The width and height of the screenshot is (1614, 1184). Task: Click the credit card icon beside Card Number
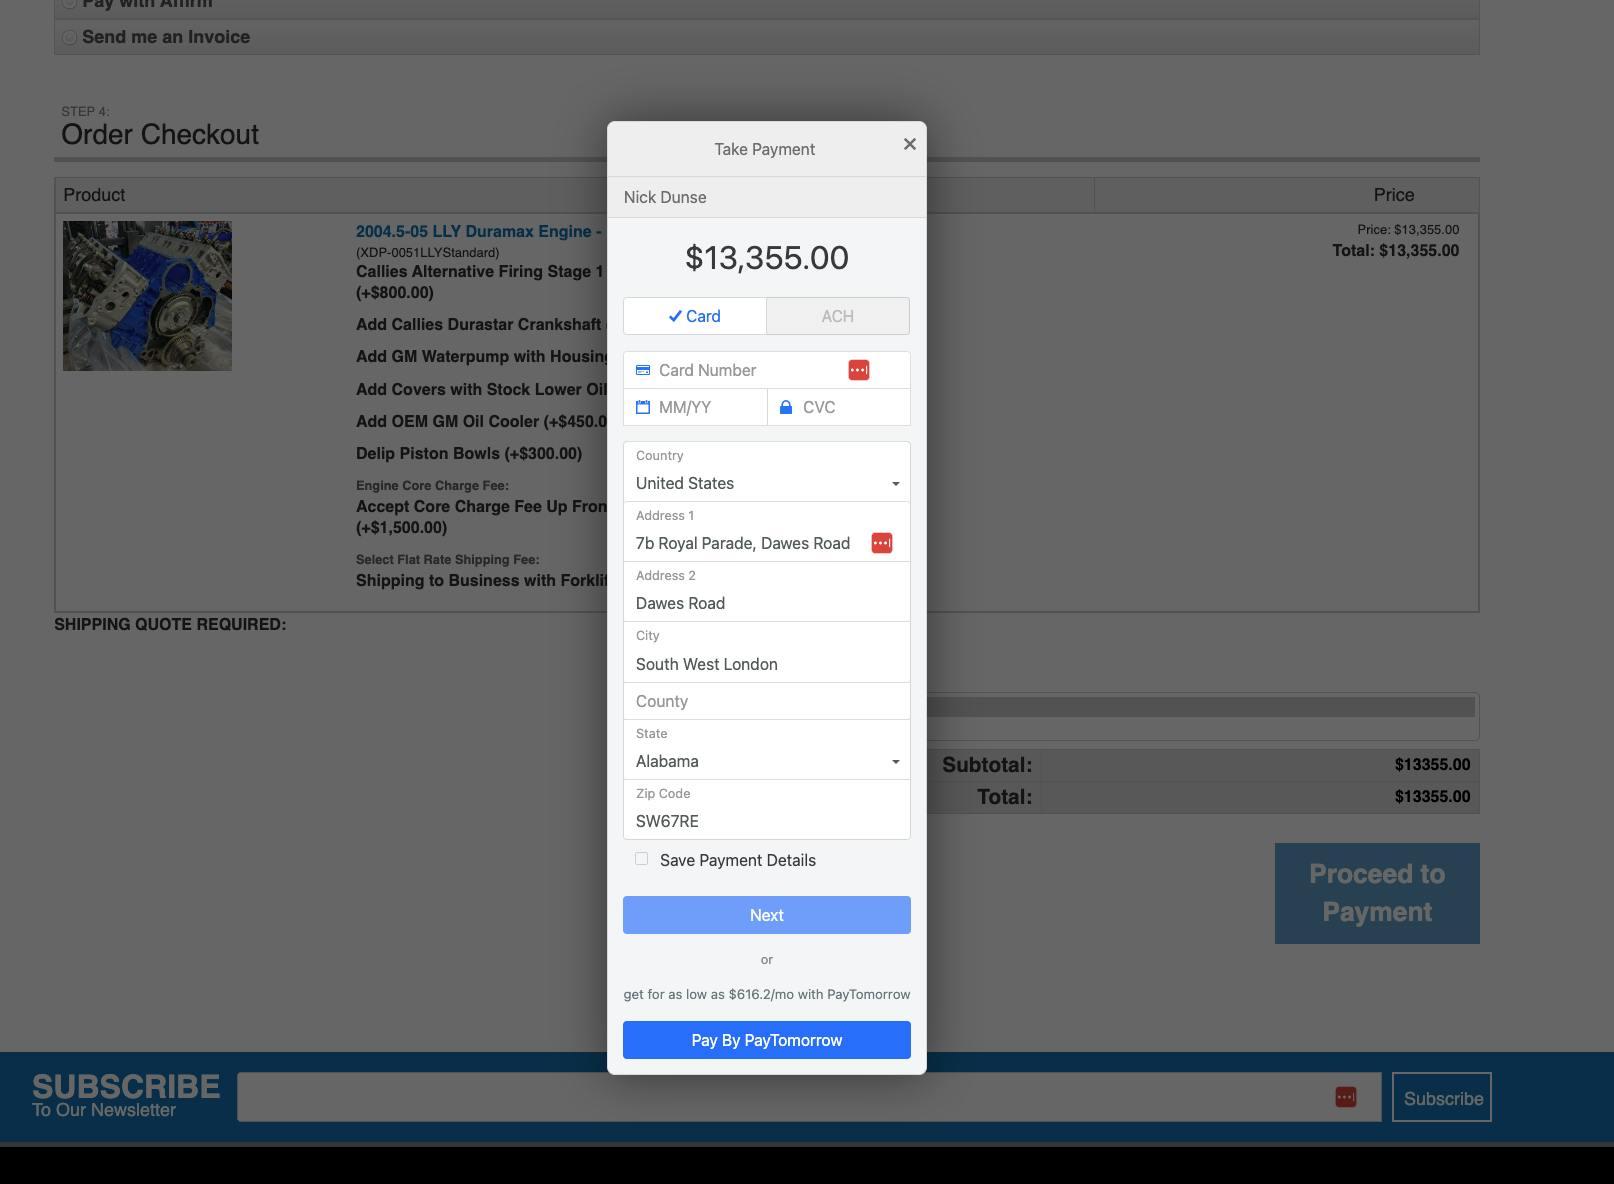coord(643,370)
